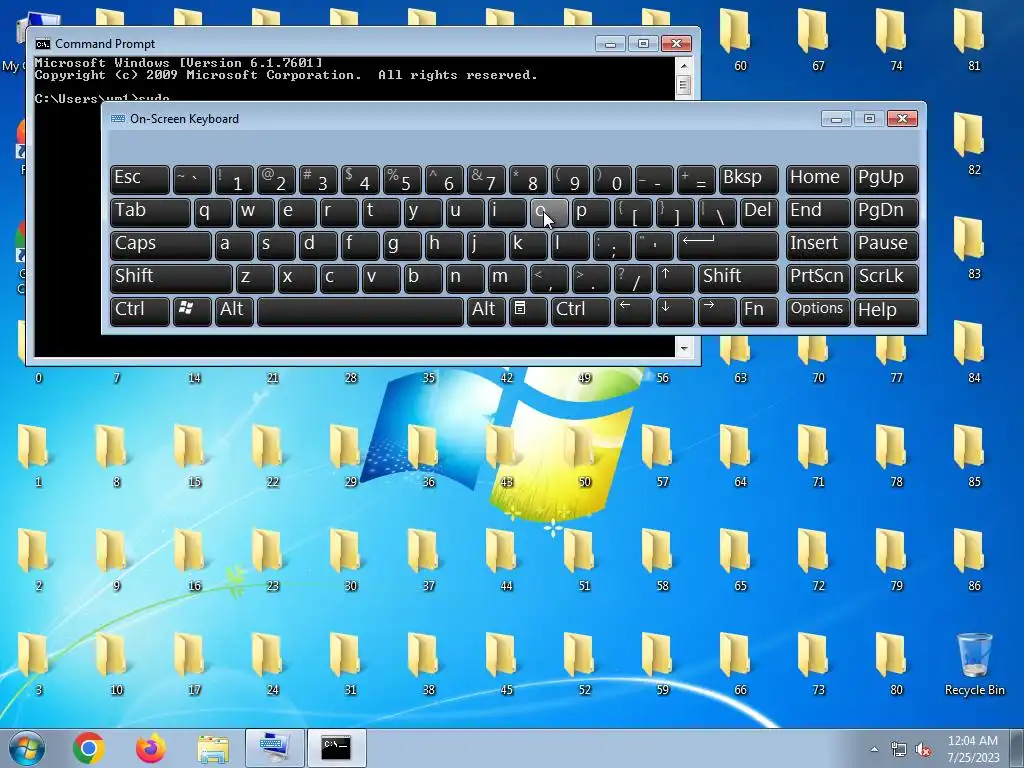Open Command Prompt title bar system icon
This screenshot has width=1024, height=768.
[x=43, y=44]
